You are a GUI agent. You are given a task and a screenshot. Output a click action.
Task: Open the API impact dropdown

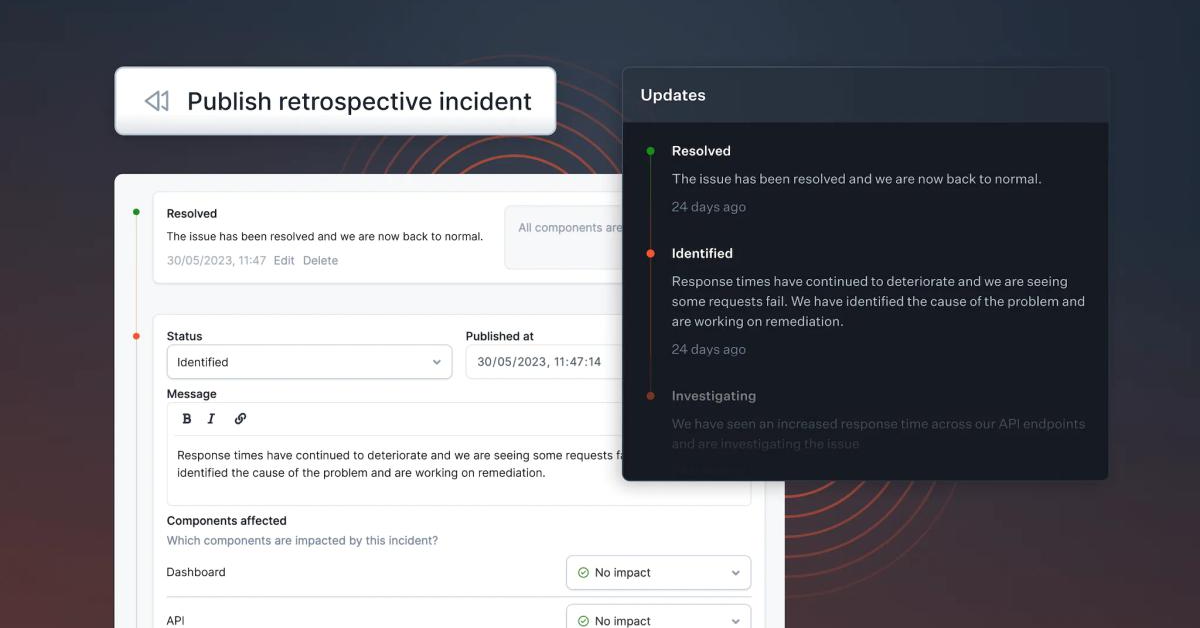pos(658,618)
